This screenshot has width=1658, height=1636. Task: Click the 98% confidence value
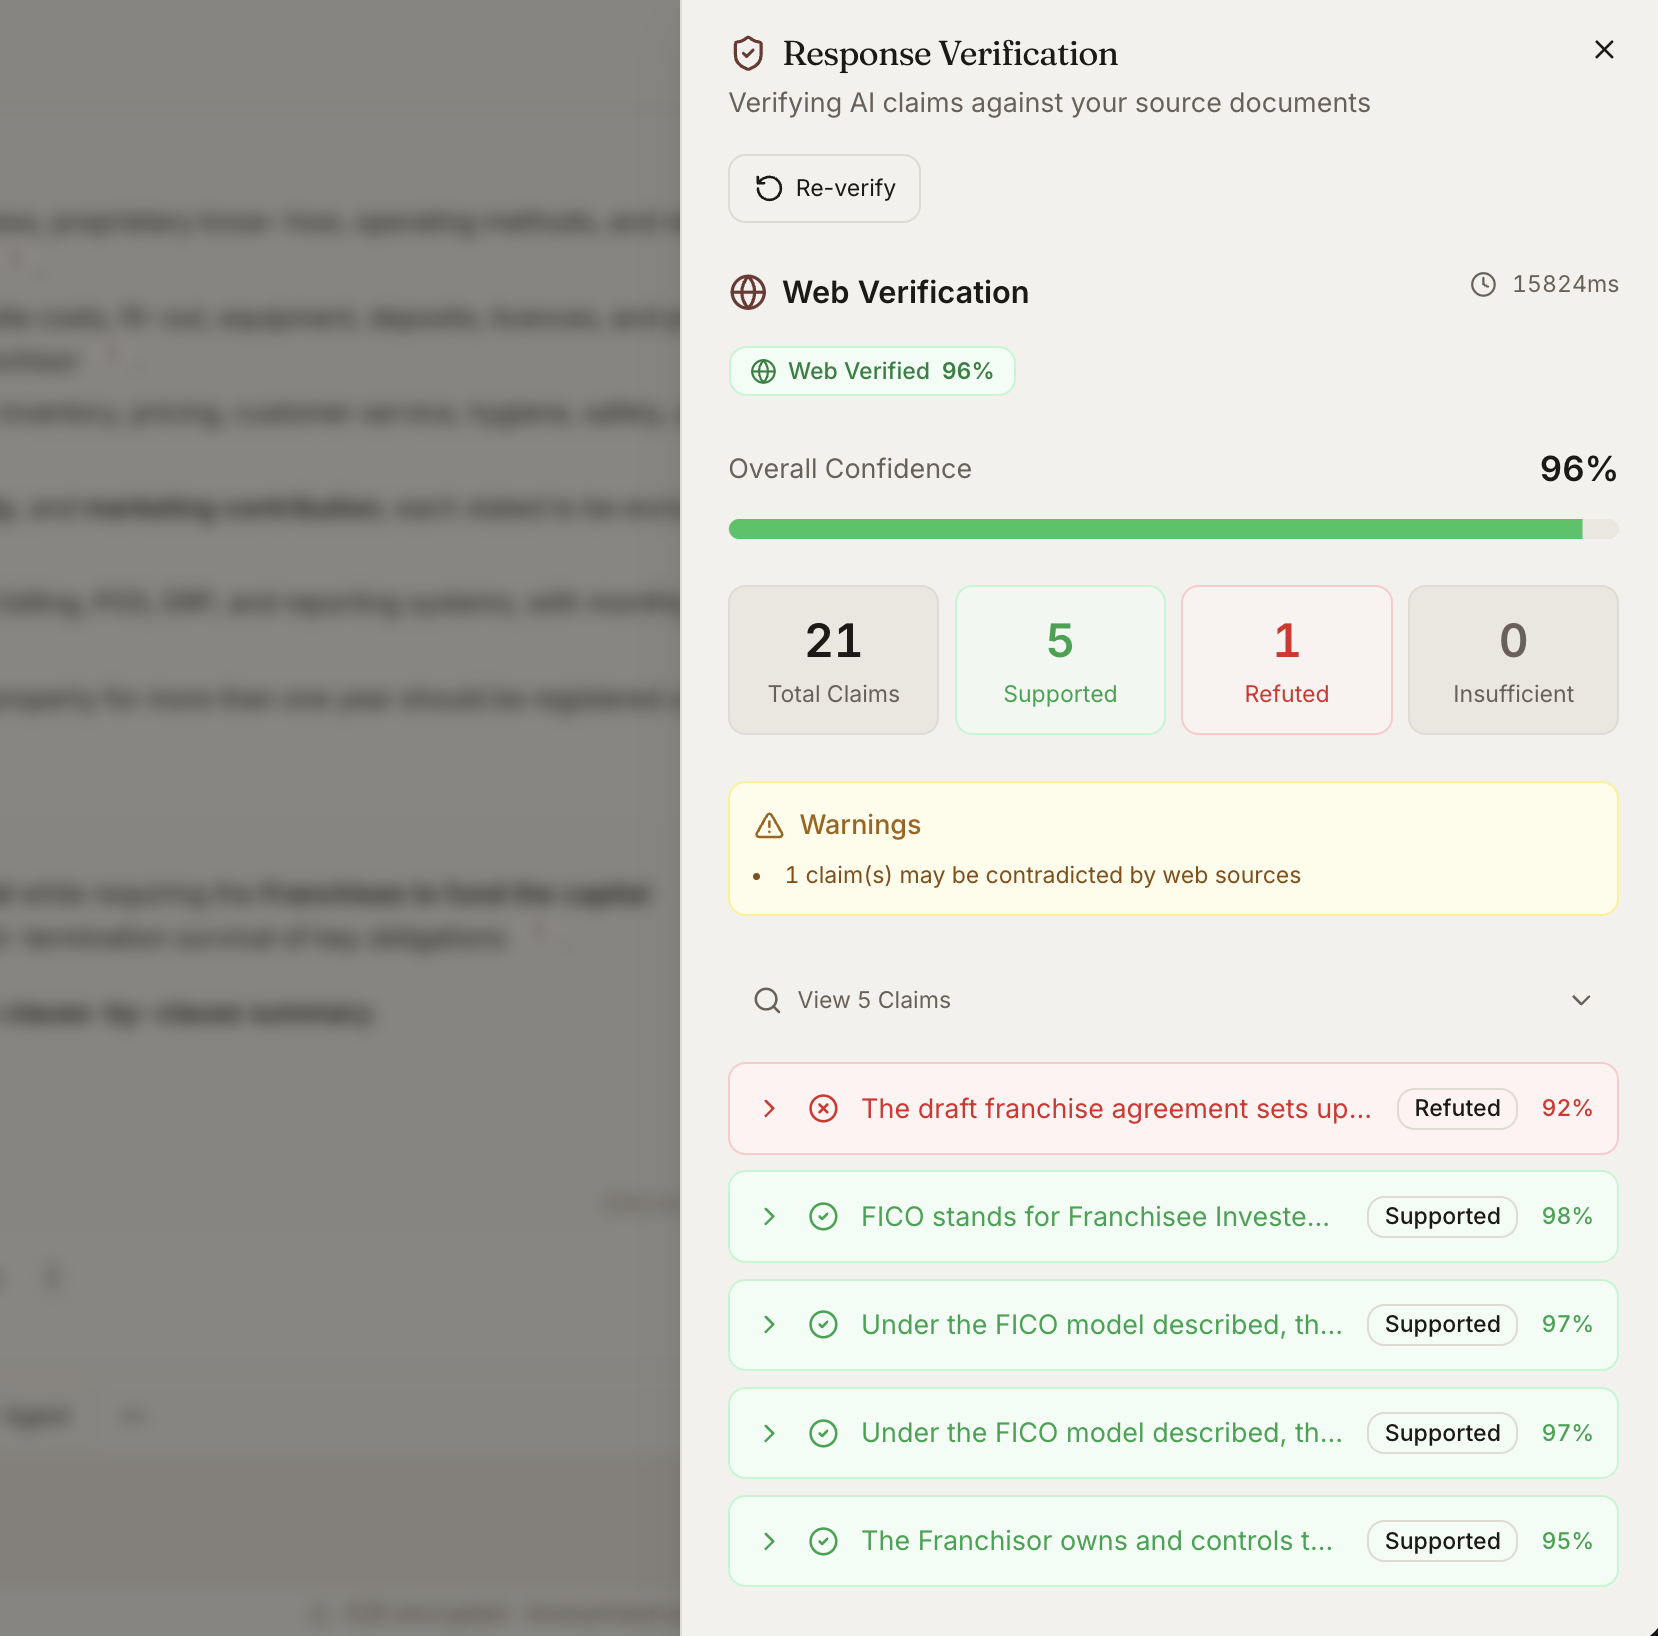1567,1216
